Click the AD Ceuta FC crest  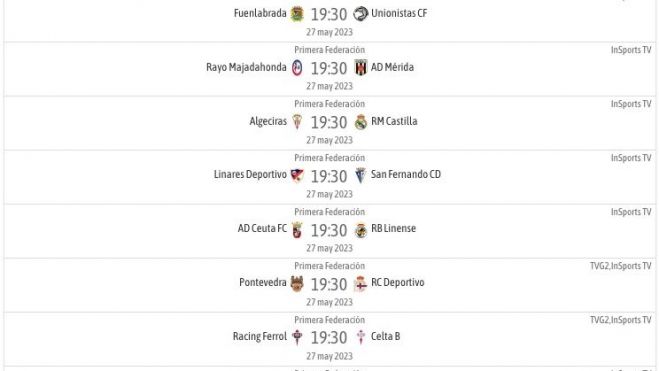click(x=297, y=230)
